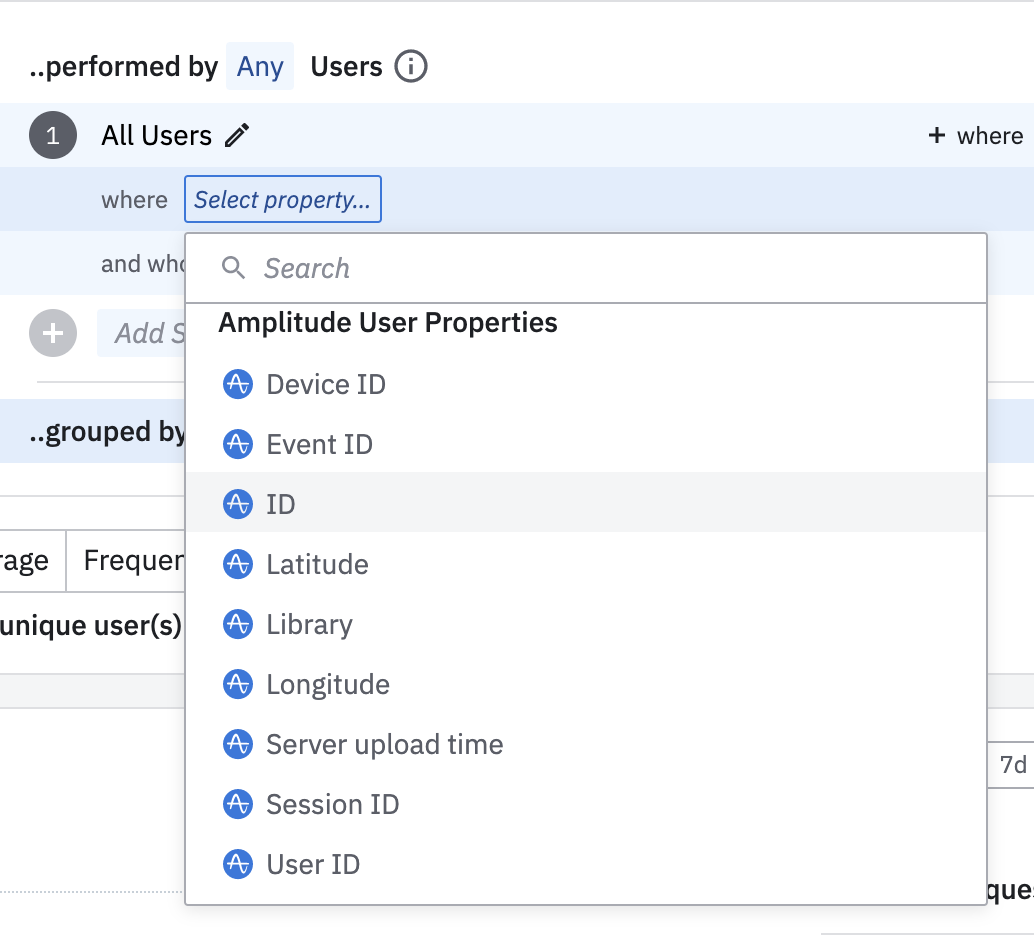This screenshot has height=936, width=1034.
Task: Click Amplitude icon beside Device ID
Action: (x=237, y=384)
